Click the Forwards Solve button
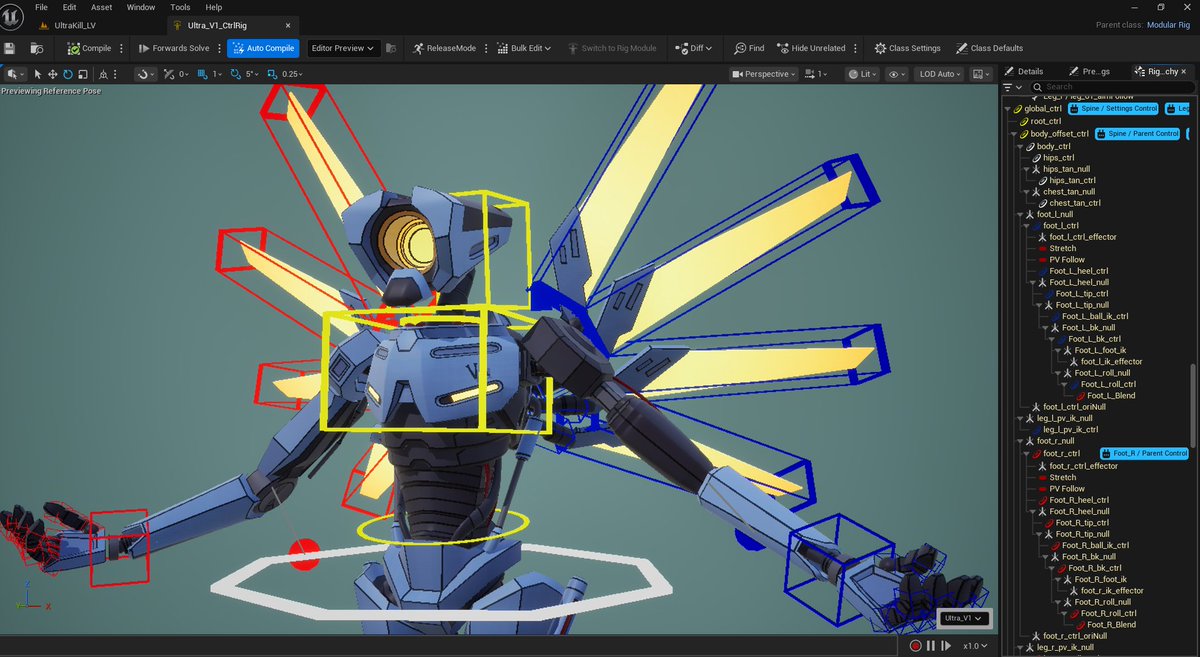1200x657 pixels. tap(173, 48)
